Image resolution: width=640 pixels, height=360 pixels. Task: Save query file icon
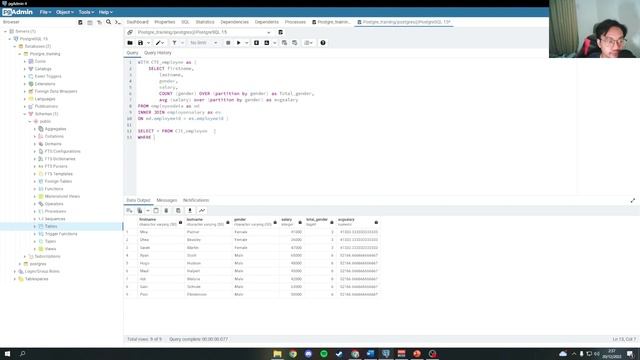pyautogui.click(x=140, y=43)
